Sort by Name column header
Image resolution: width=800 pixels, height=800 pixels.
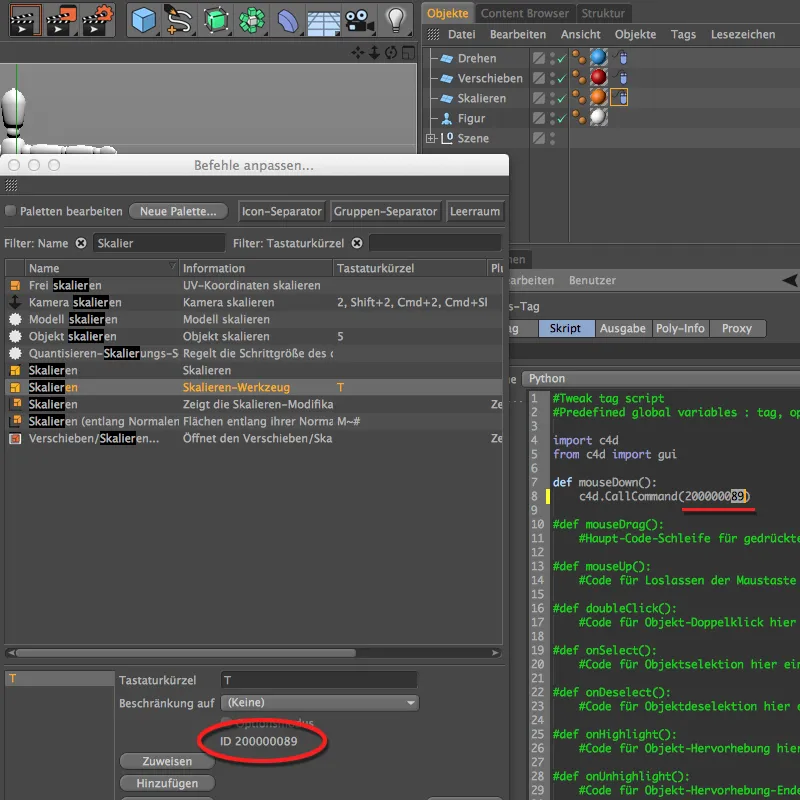tap(102, 268)
